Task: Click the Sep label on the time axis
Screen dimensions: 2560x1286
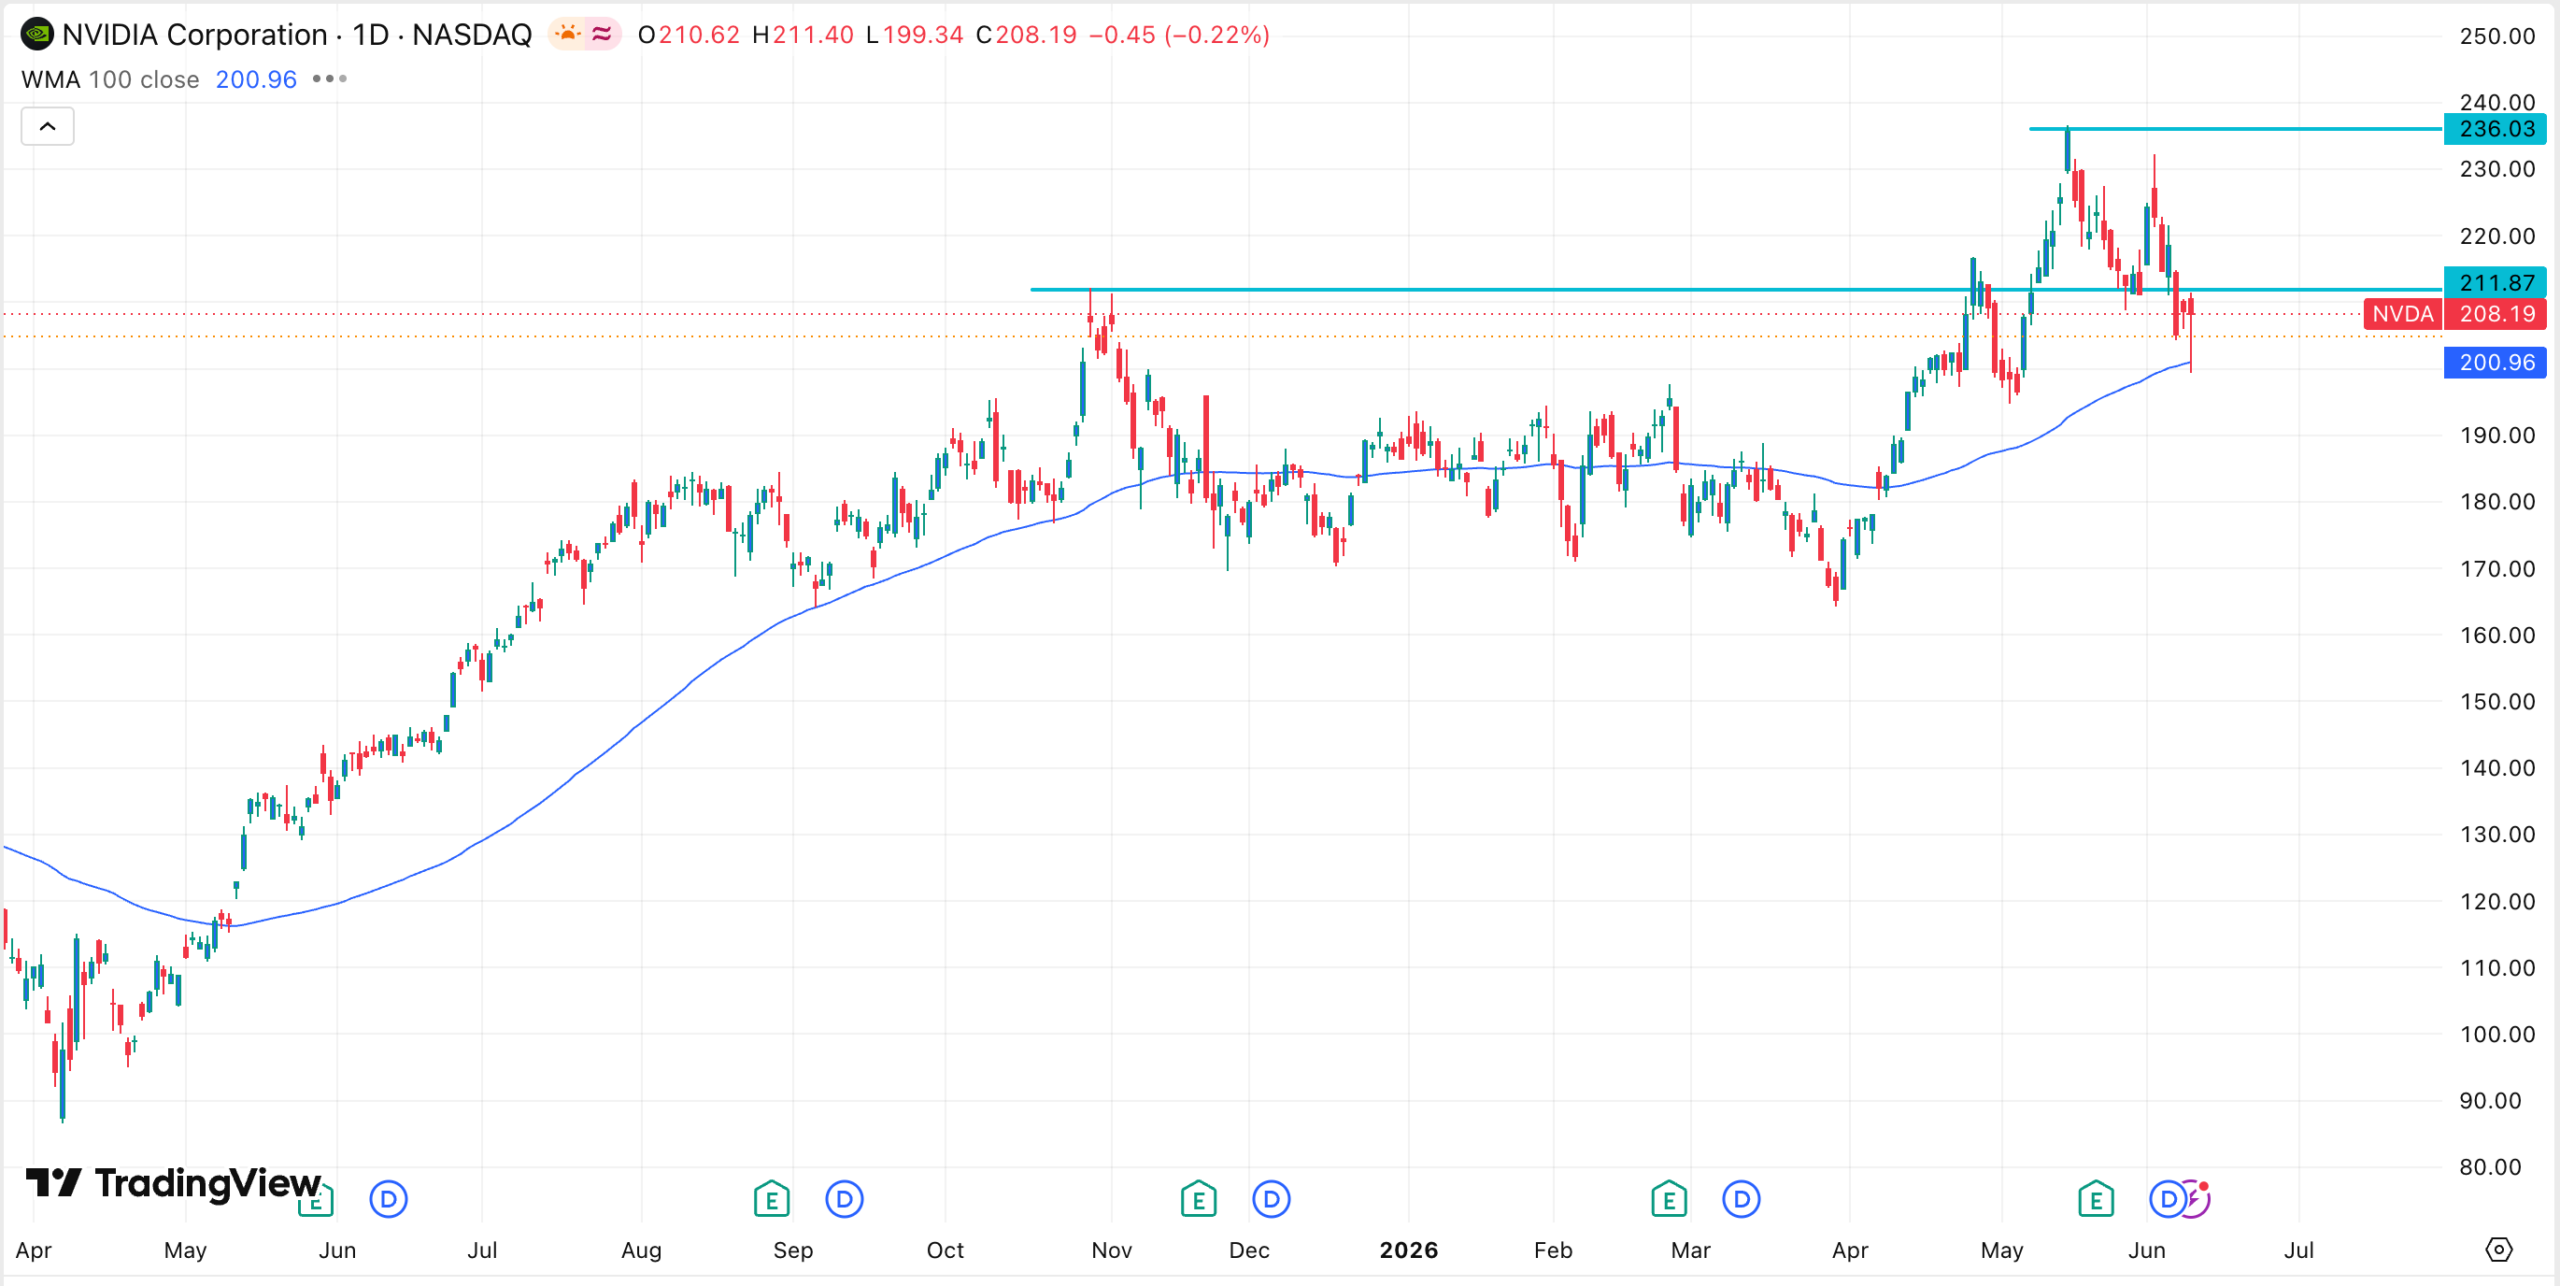Action: (793, 1250)
